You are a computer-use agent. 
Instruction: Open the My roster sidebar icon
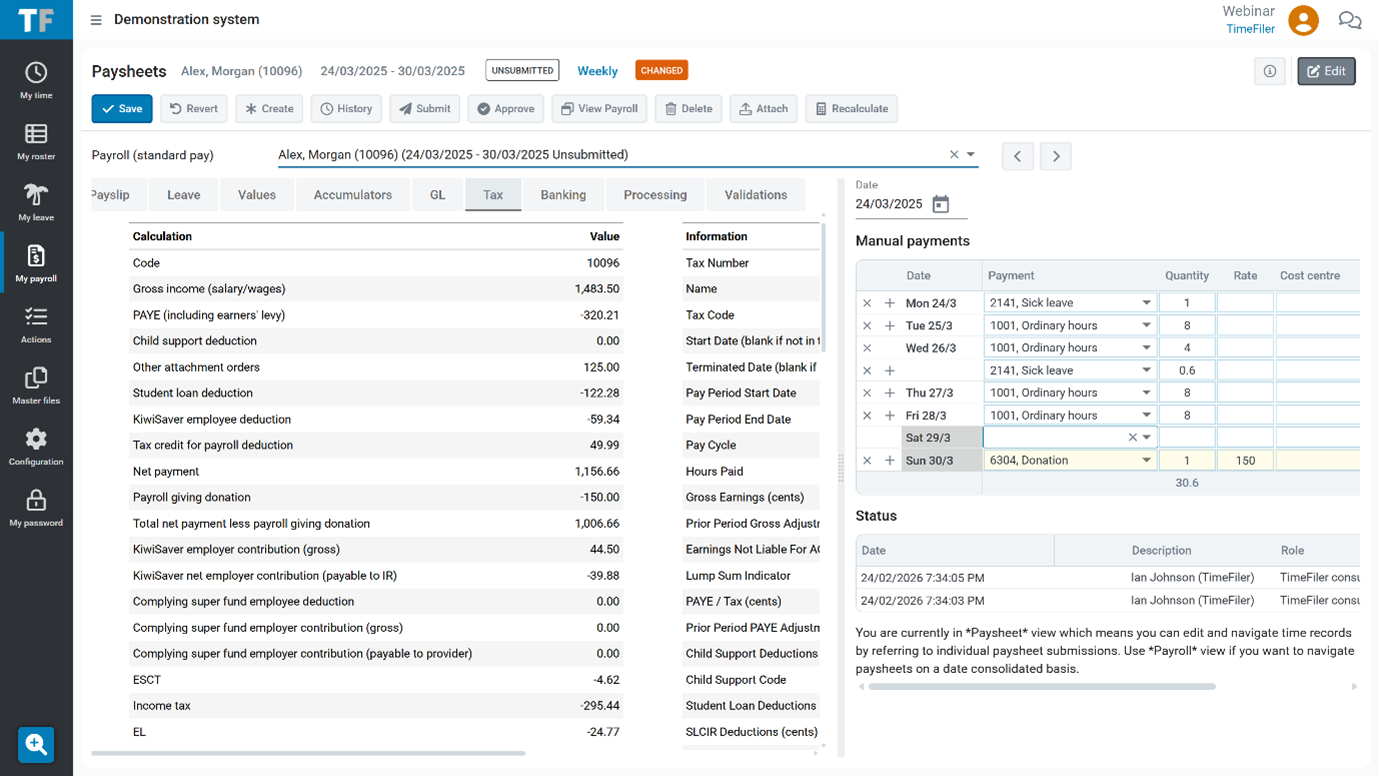coord(36,141)
